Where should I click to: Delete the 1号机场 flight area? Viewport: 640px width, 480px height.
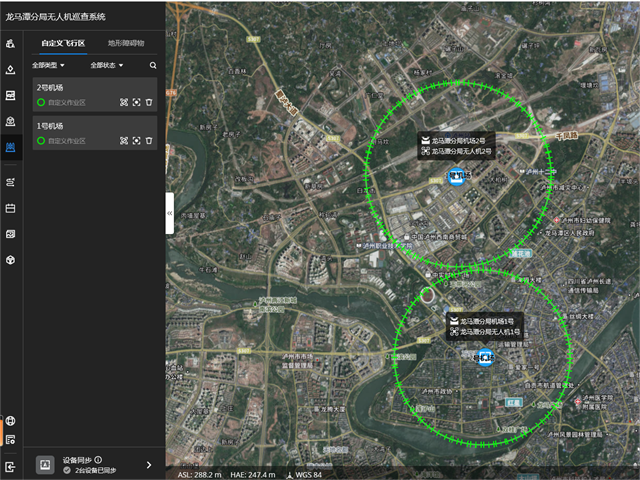(149, 141)
